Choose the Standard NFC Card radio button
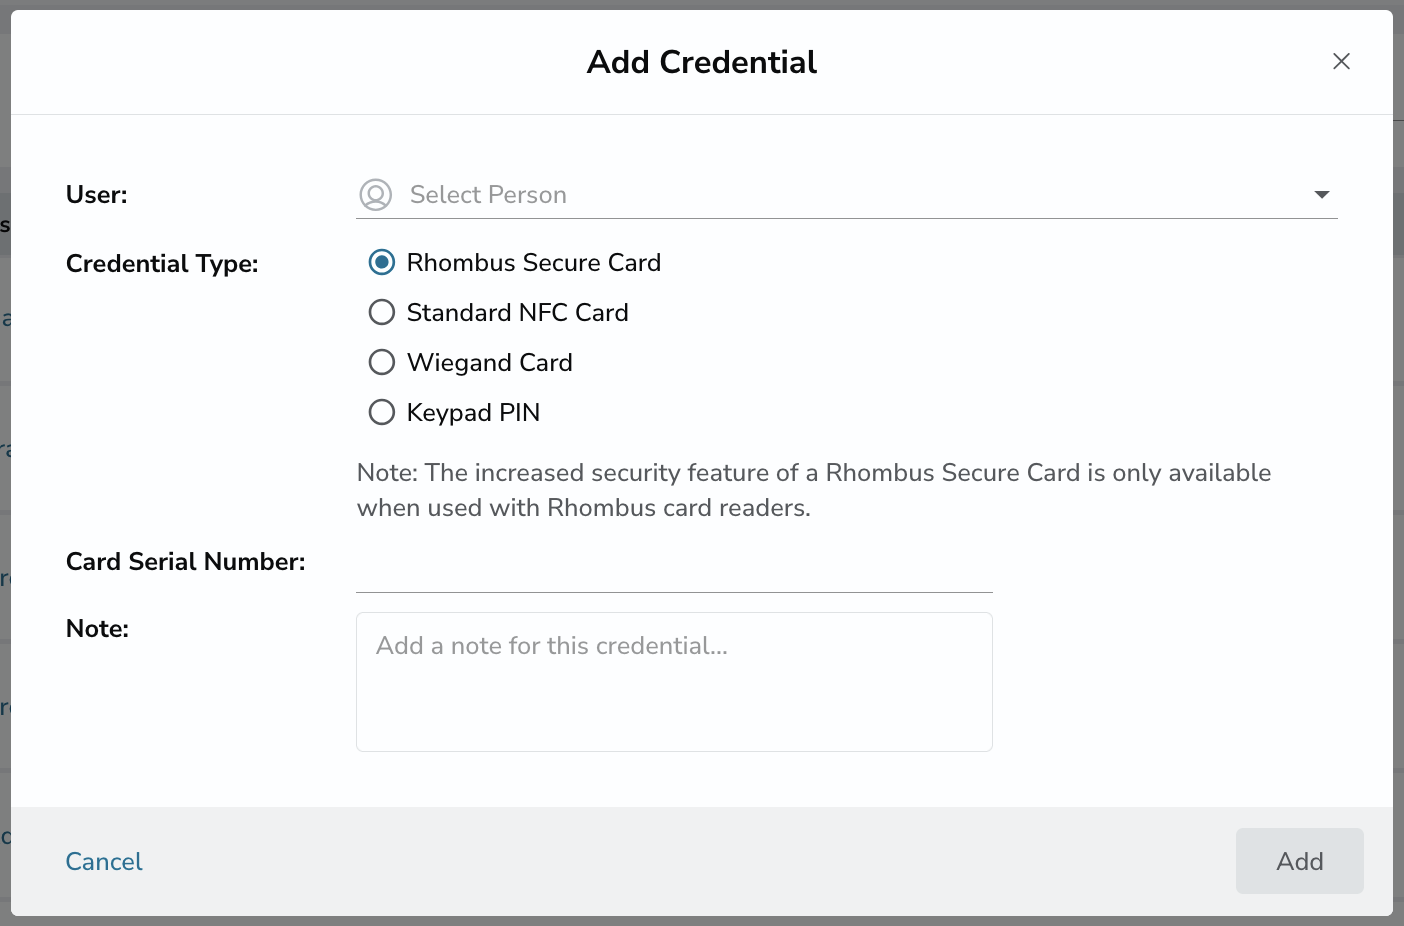 [382, 313]
